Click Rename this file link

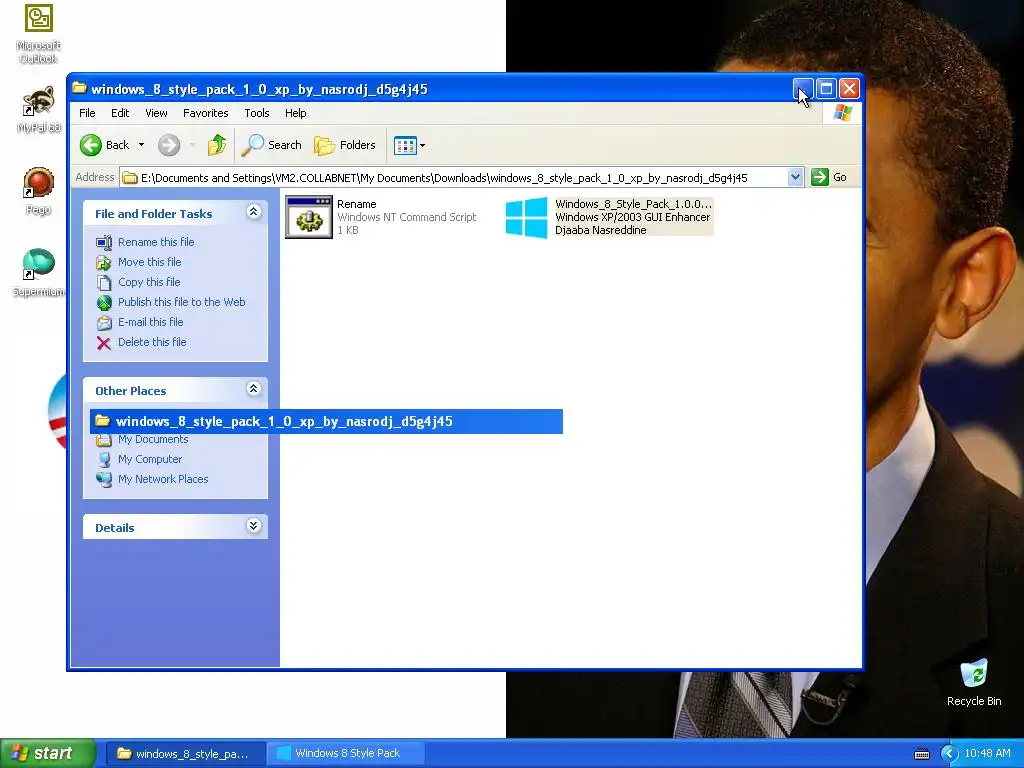[x=156, y=242]
